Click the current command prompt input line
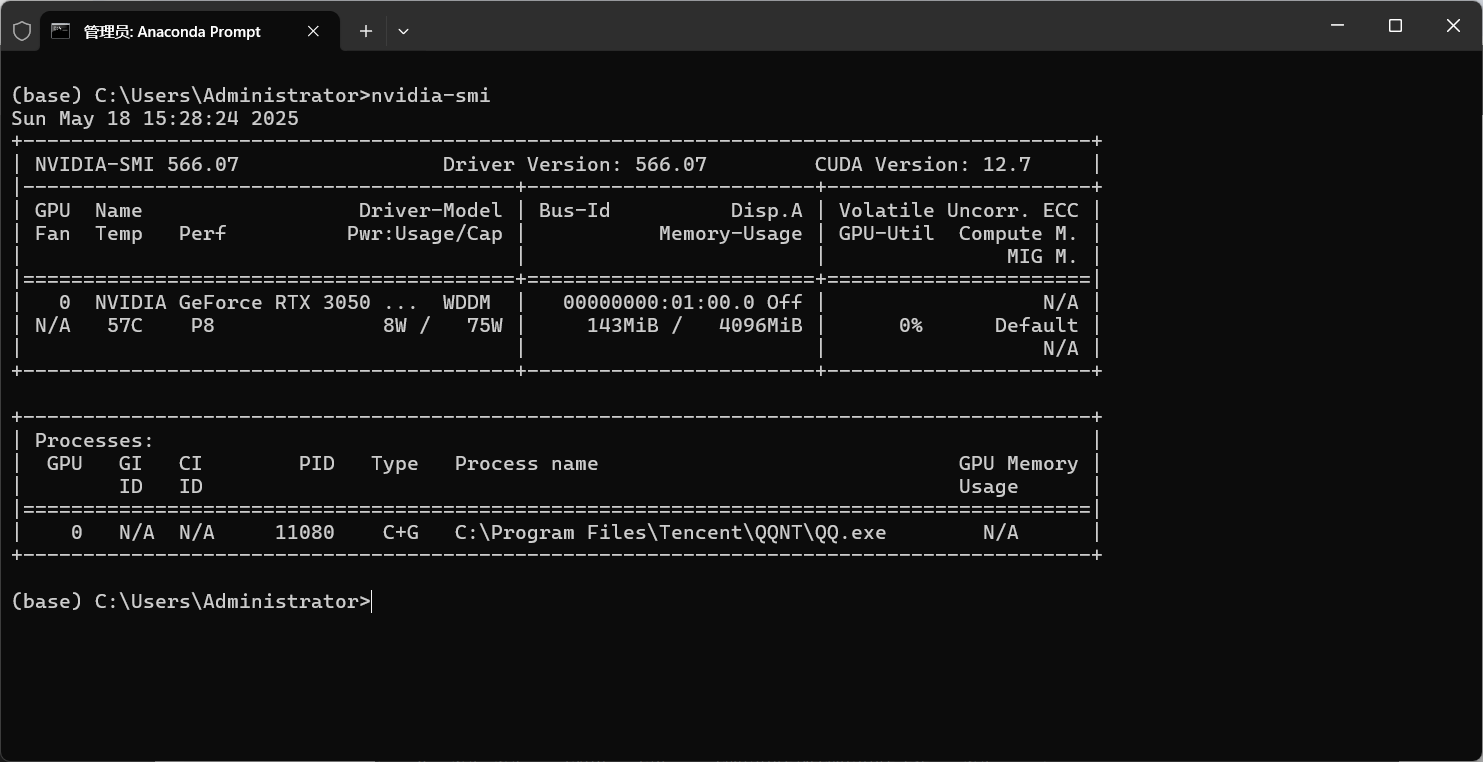 tap(192, 601)
